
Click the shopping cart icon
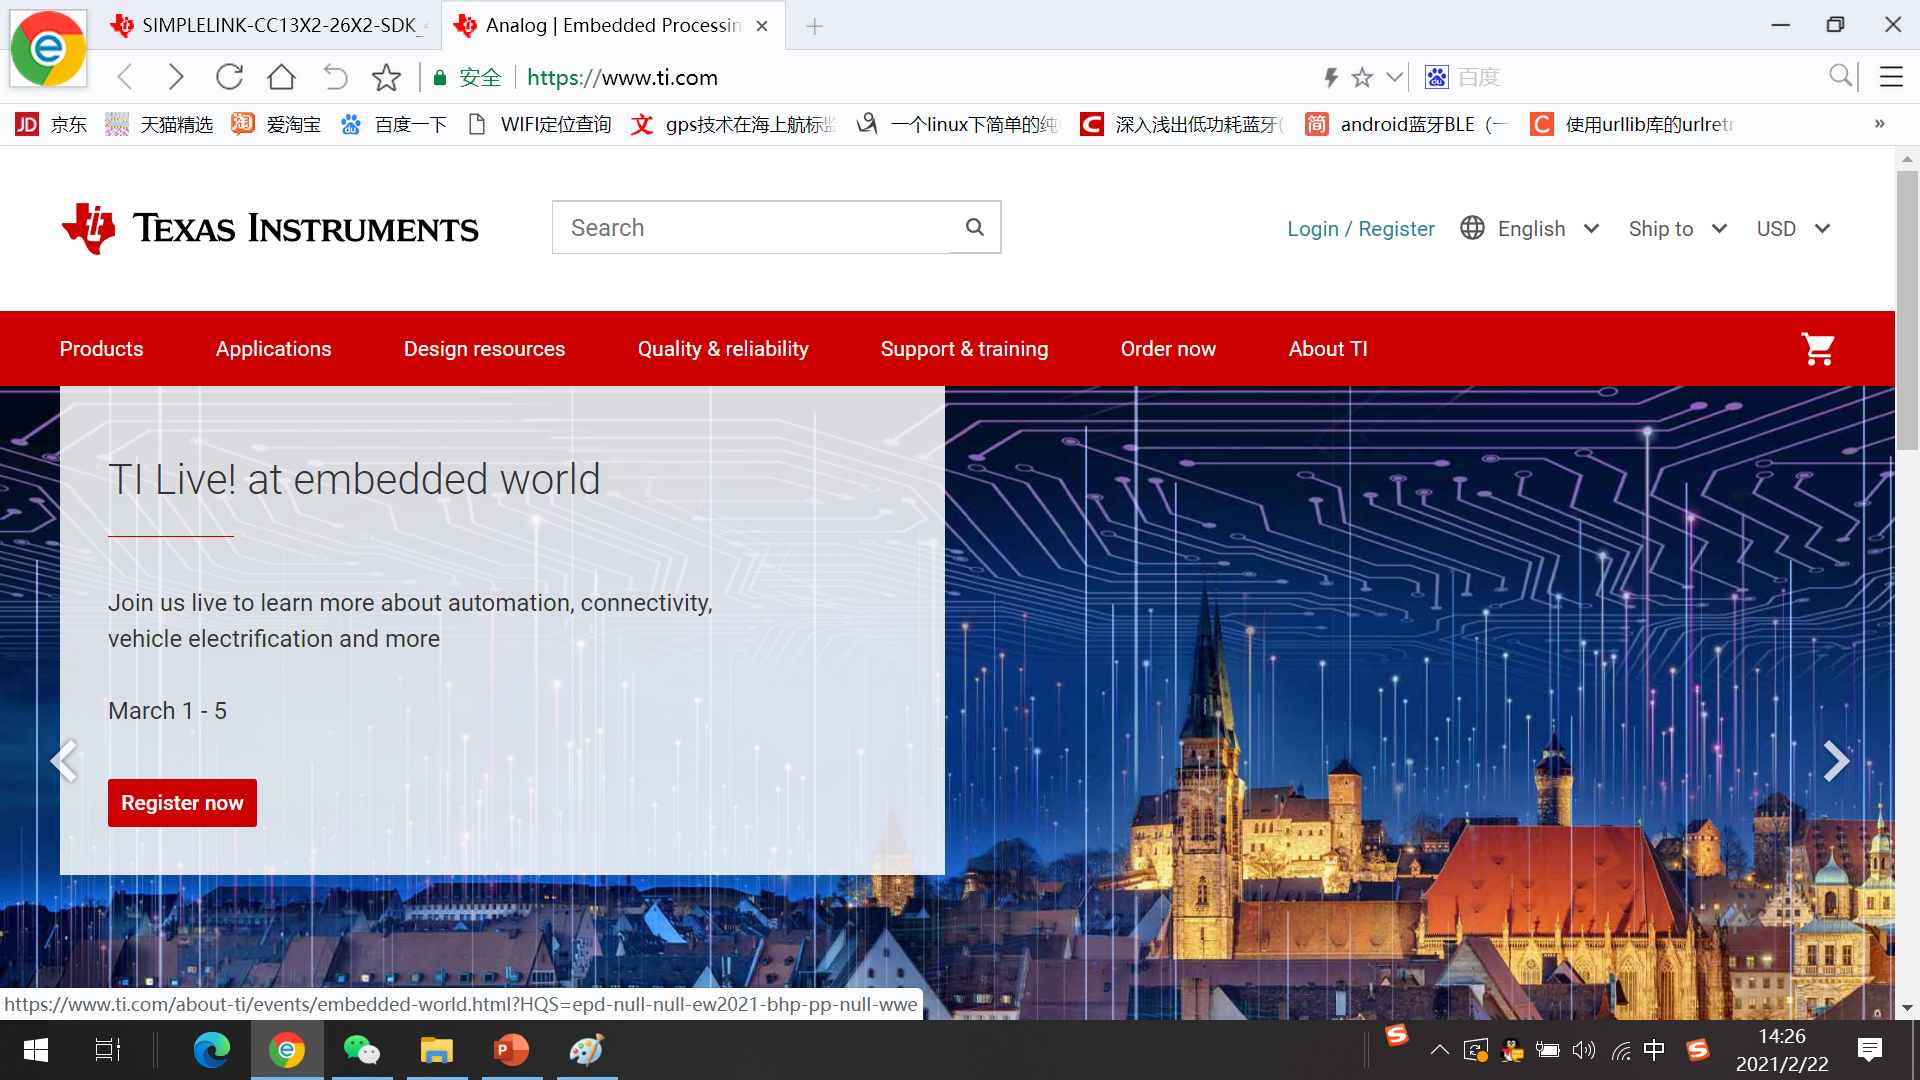(1817, 349)
